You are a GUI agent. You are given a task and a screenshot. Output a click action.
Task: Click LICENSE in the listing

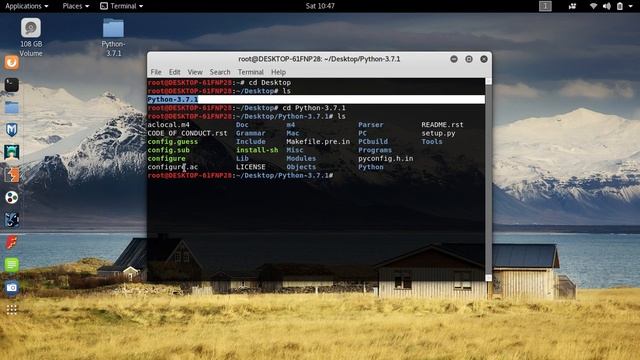[251, 167]
